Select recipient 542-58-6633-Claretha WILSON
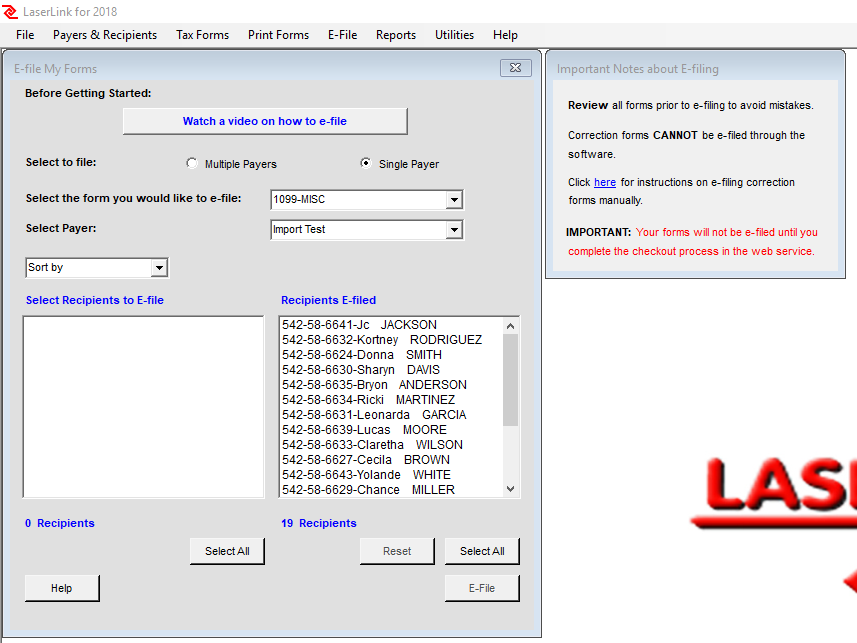The image size is (857, 643). (x=391, y=445)
